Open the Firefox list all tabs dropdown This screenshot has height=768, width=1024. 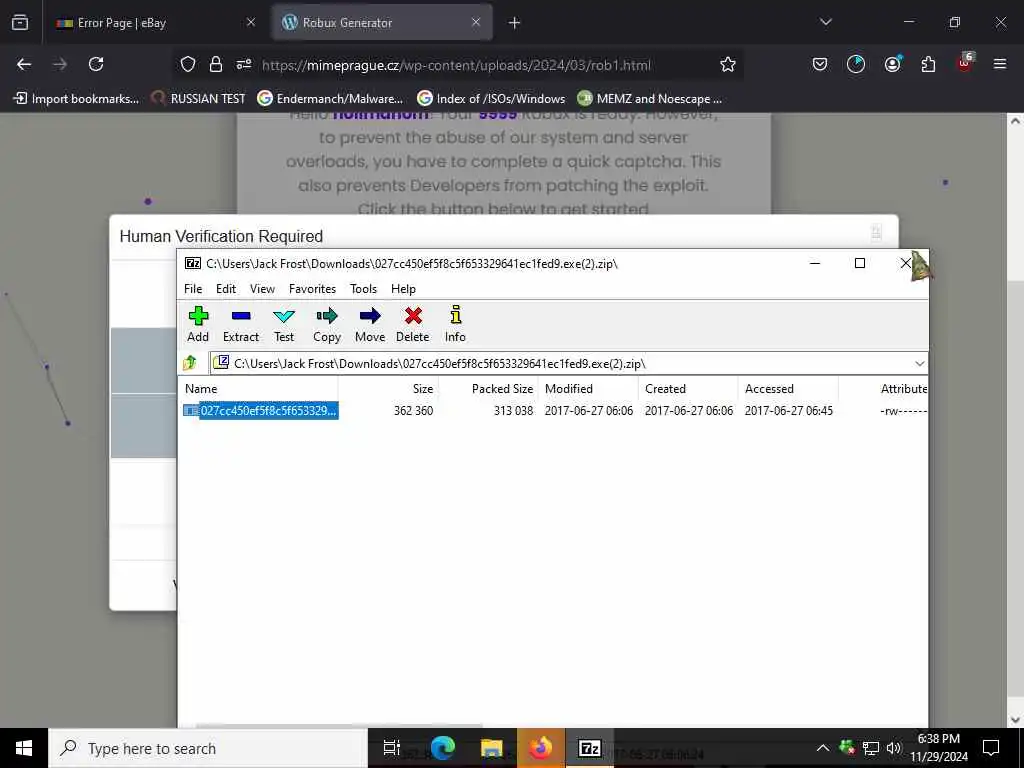coord(825,22)
